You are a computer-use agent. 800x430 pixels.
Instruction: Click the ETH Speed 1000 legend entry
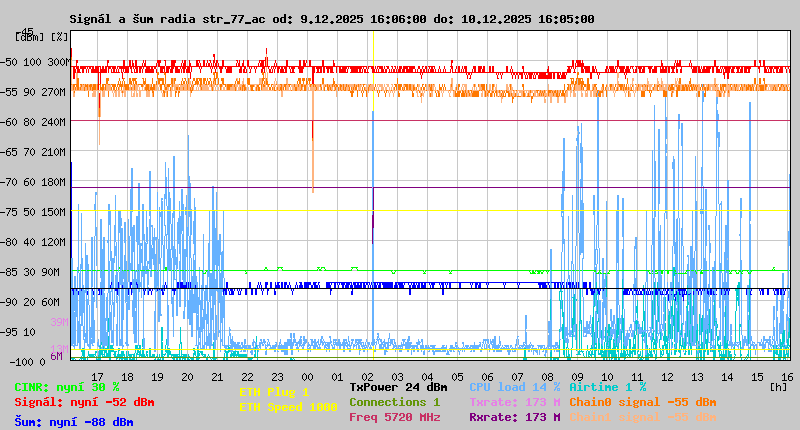[288, 407]
